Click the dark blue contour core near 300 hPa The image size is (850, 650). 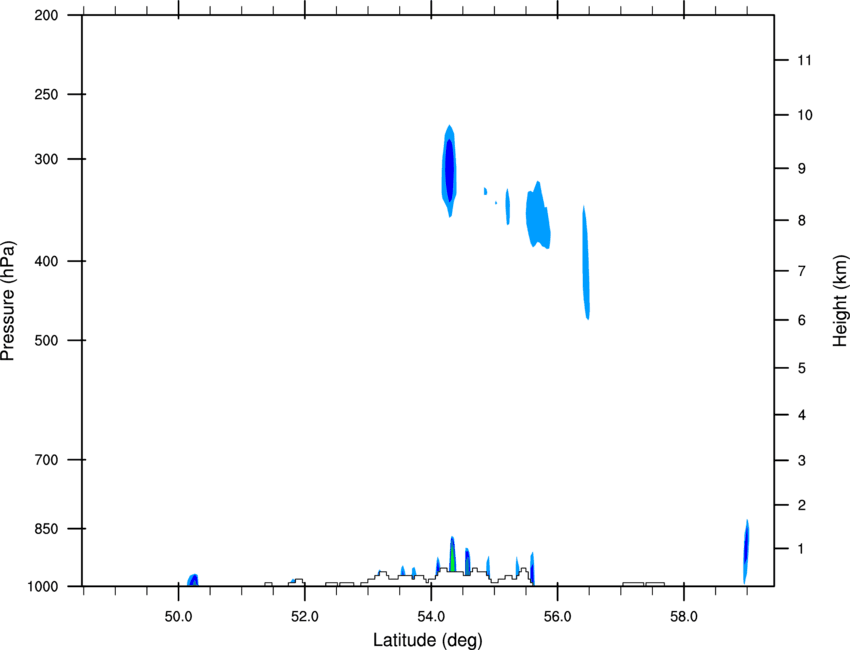coord(449,170)
